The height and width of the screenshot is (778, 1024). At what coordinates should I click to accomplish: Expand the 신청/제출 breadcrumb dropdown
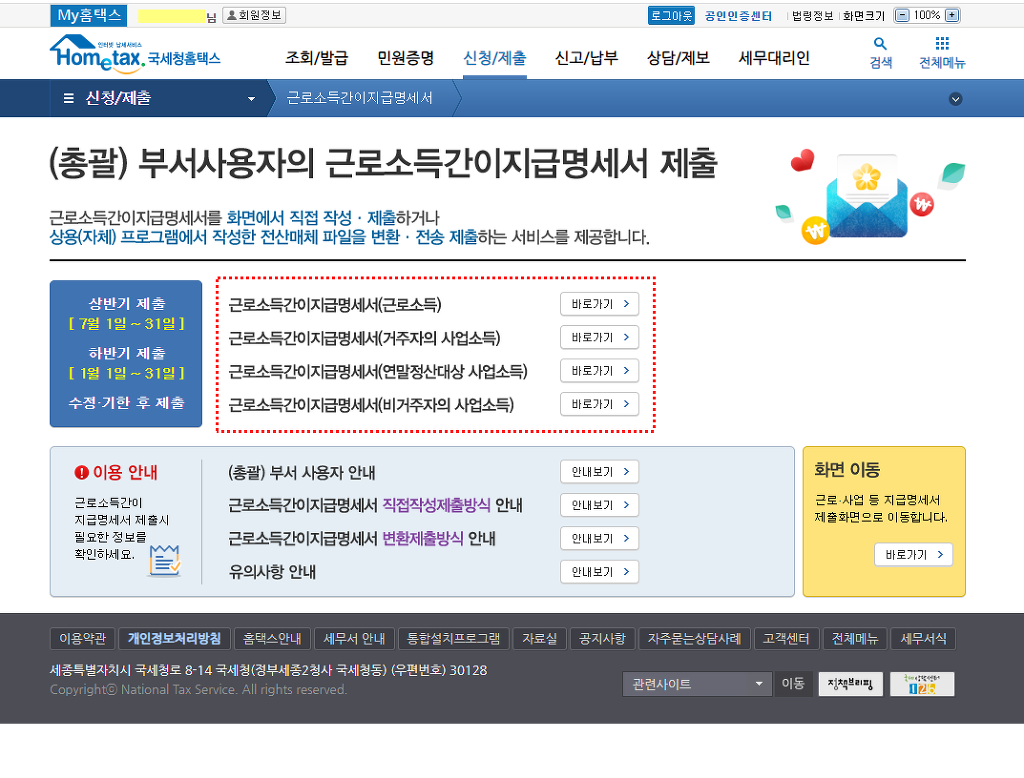[x=252, y=99]
